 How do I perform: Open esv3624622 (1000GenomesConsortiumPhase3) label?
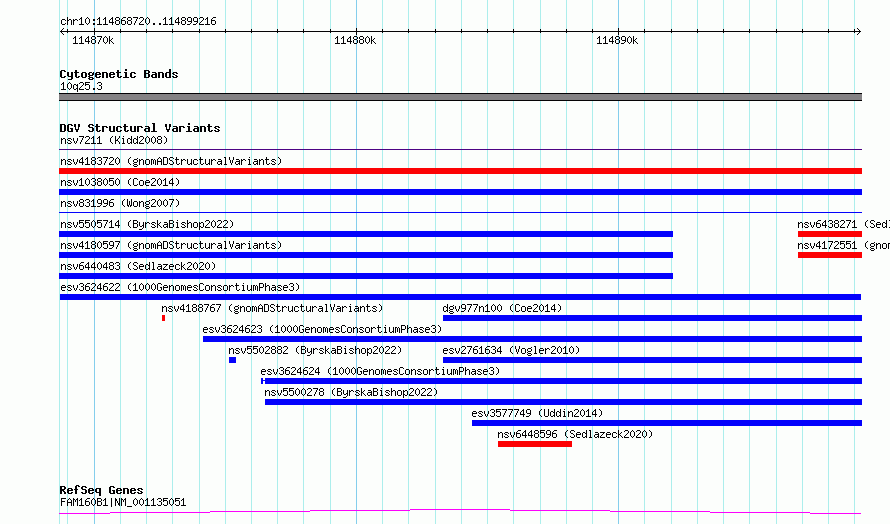tap(180, 287)
